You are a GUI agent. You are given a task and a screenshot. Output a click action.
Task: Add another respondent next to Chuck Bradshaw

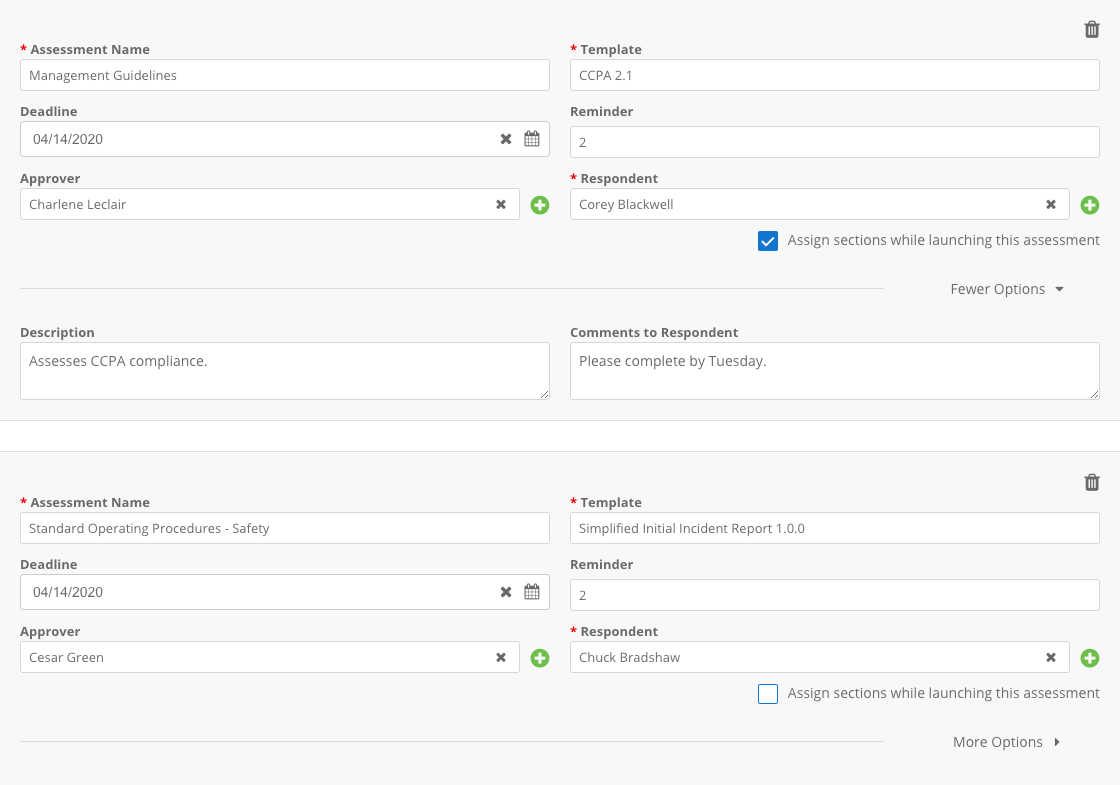[x=1089, y=658]
